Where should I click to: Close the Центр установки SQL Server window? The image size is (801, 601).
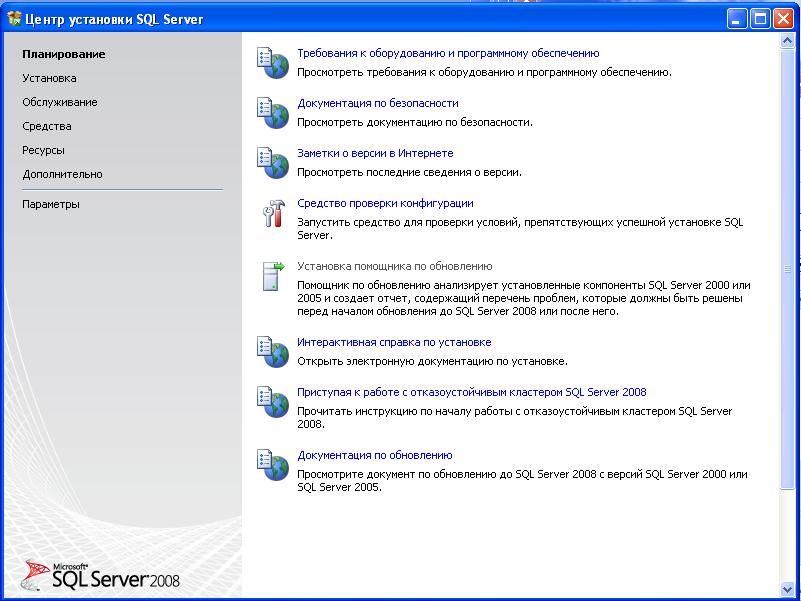[x=783, y=19]
